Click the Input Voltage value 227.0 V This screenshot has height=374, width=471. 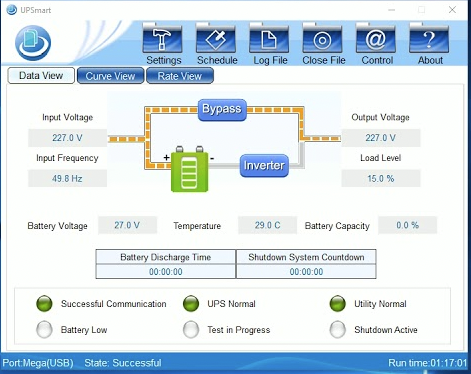click(x=67, y=138)
